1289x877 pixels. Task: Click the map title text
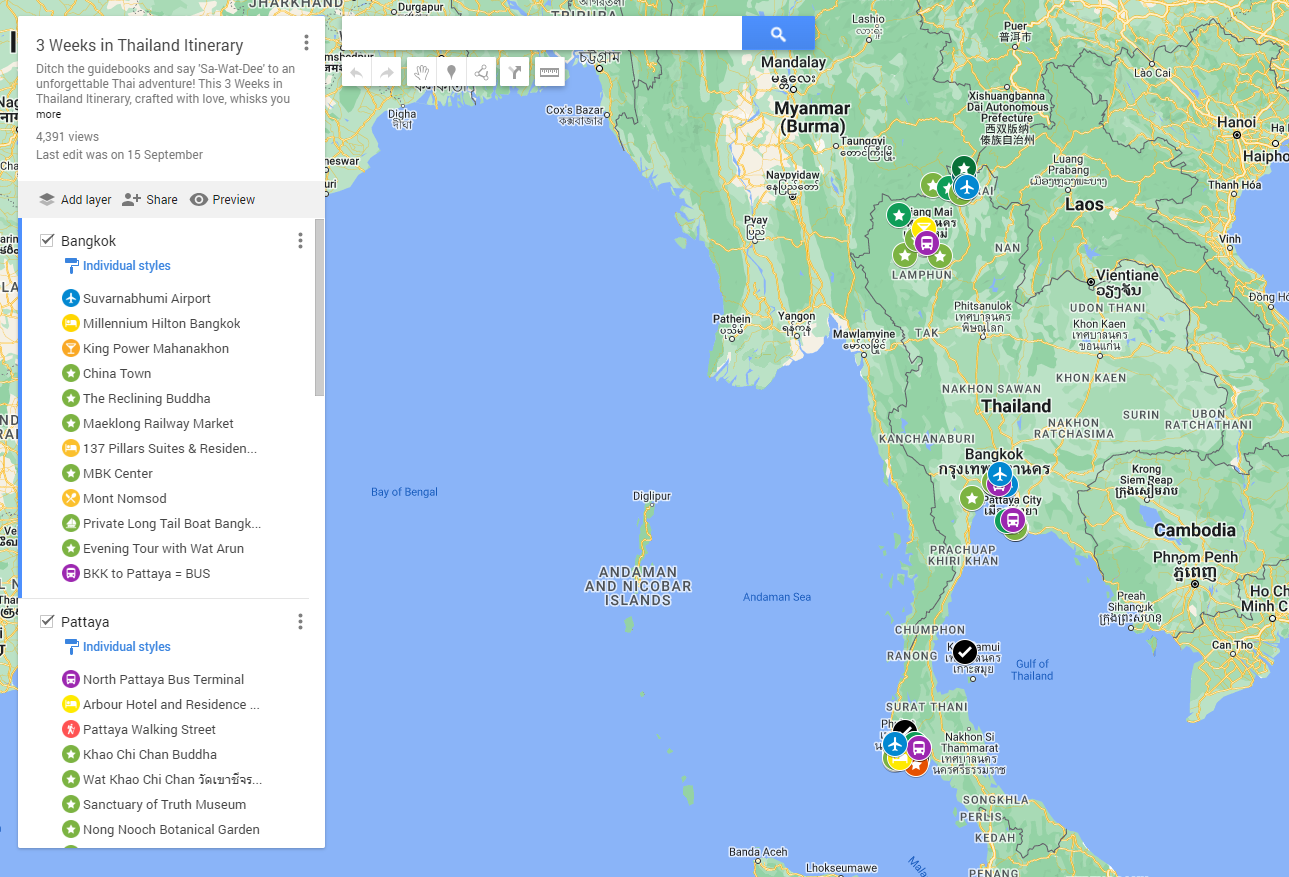point(139,45)
